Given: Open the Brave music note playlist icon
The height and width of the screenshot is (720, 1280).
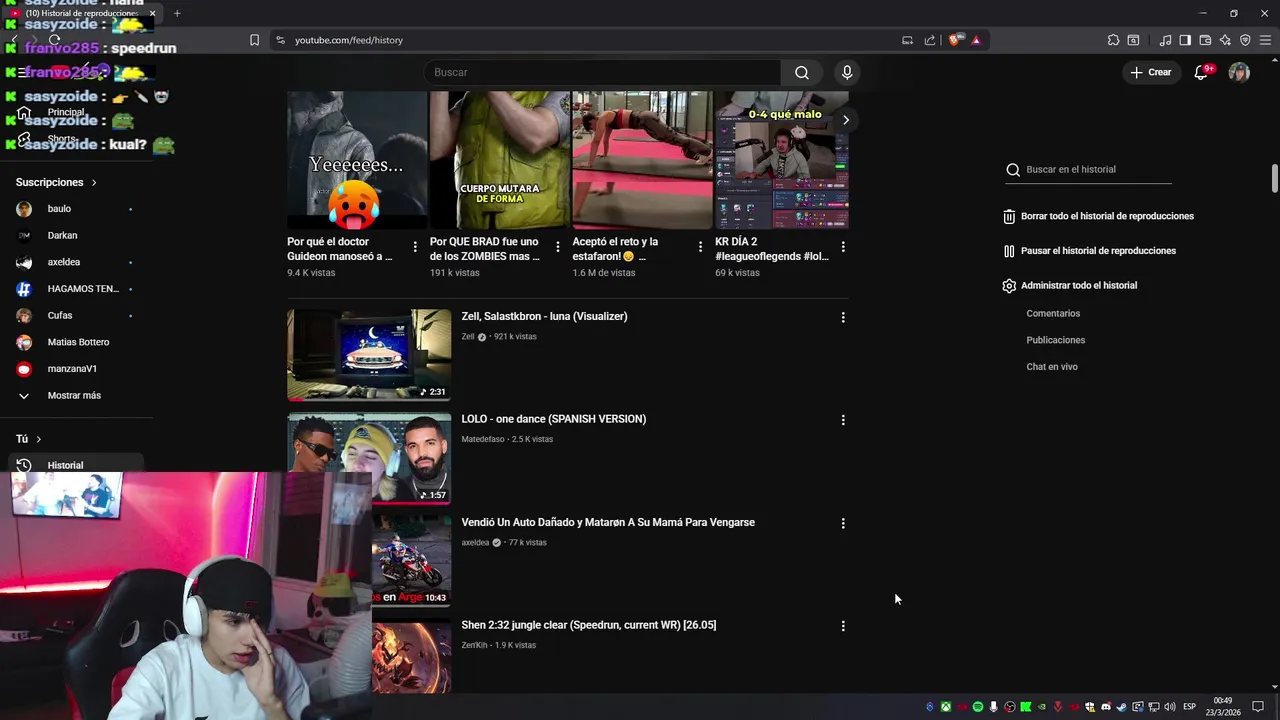Looking at the screenshot, I should [1165, 40].
